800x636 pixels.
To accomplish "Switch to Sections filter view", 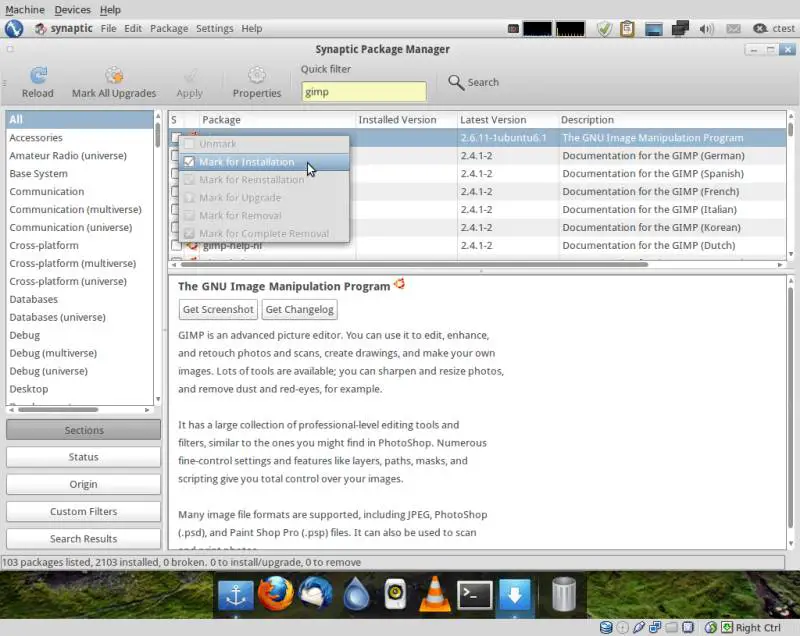I will click(x=84, y=430).
